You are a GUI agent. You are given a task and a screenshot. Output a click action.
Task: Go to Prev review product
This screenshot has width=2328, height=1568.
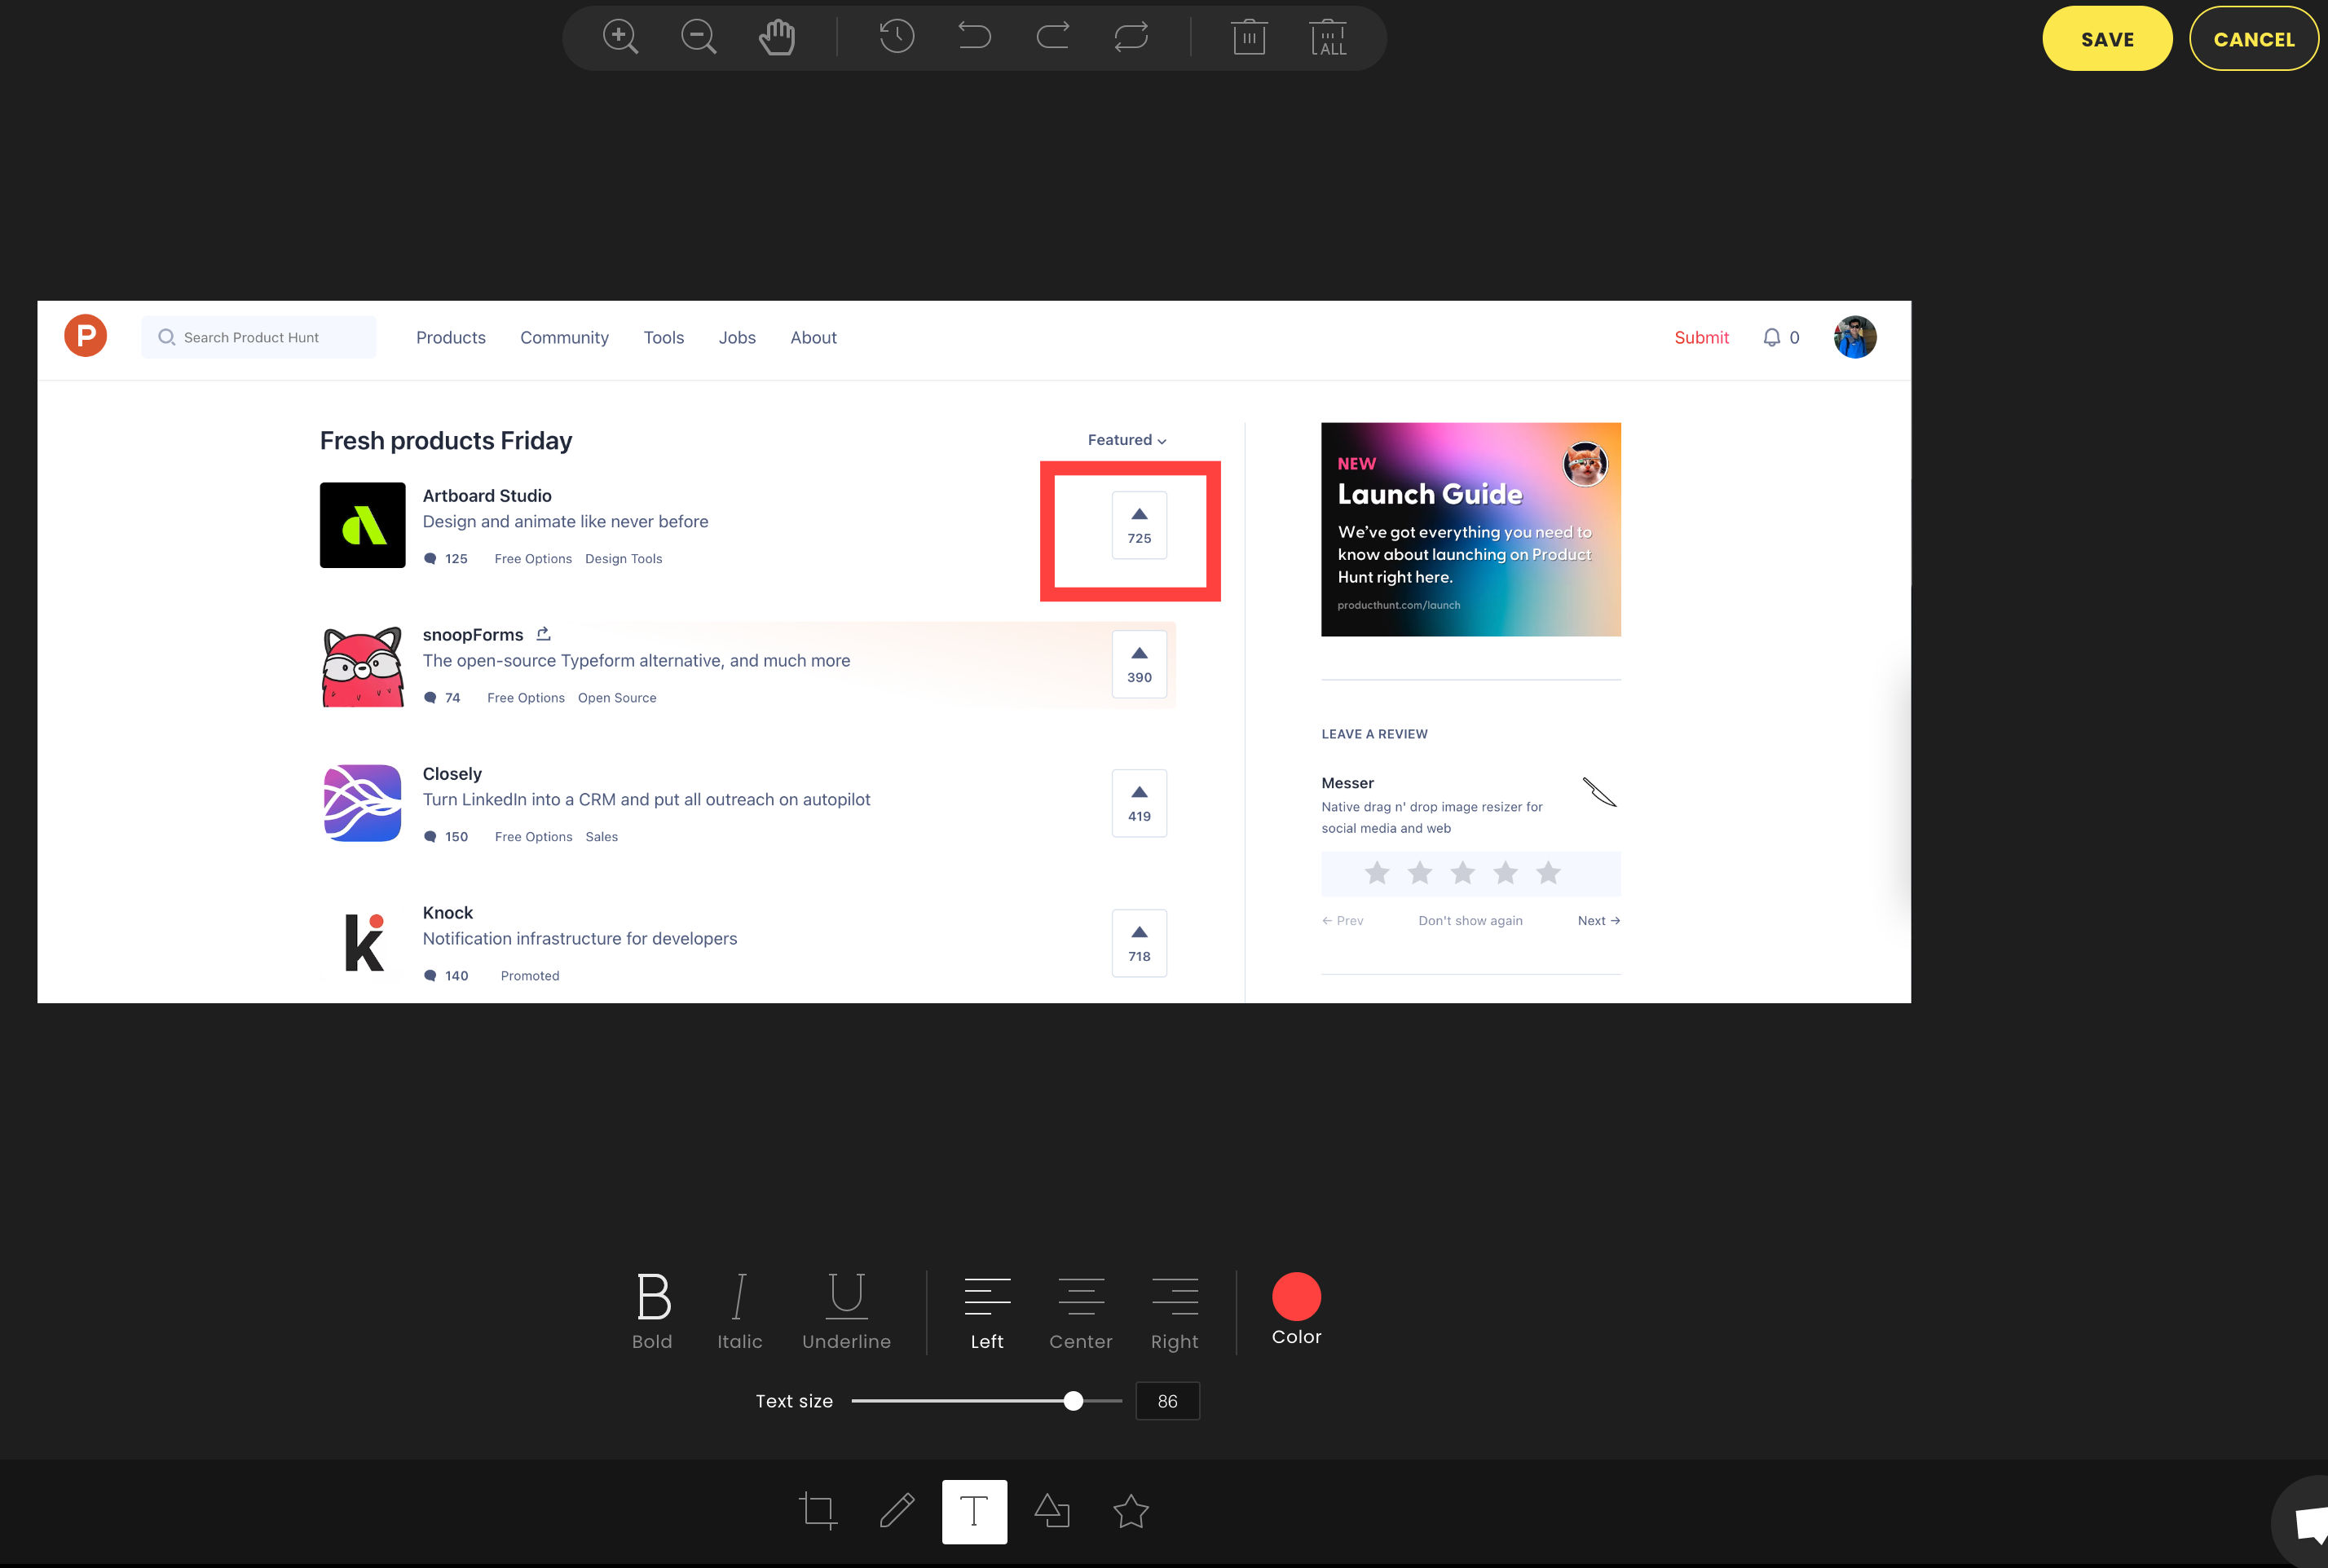(x=1342, y=921)
